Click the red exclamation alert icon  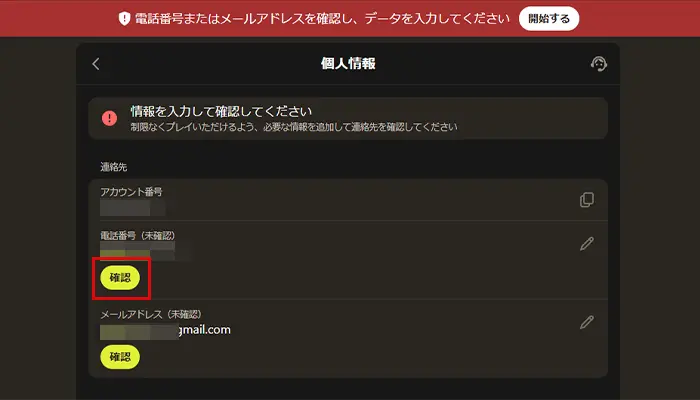[x=109, y=118]
